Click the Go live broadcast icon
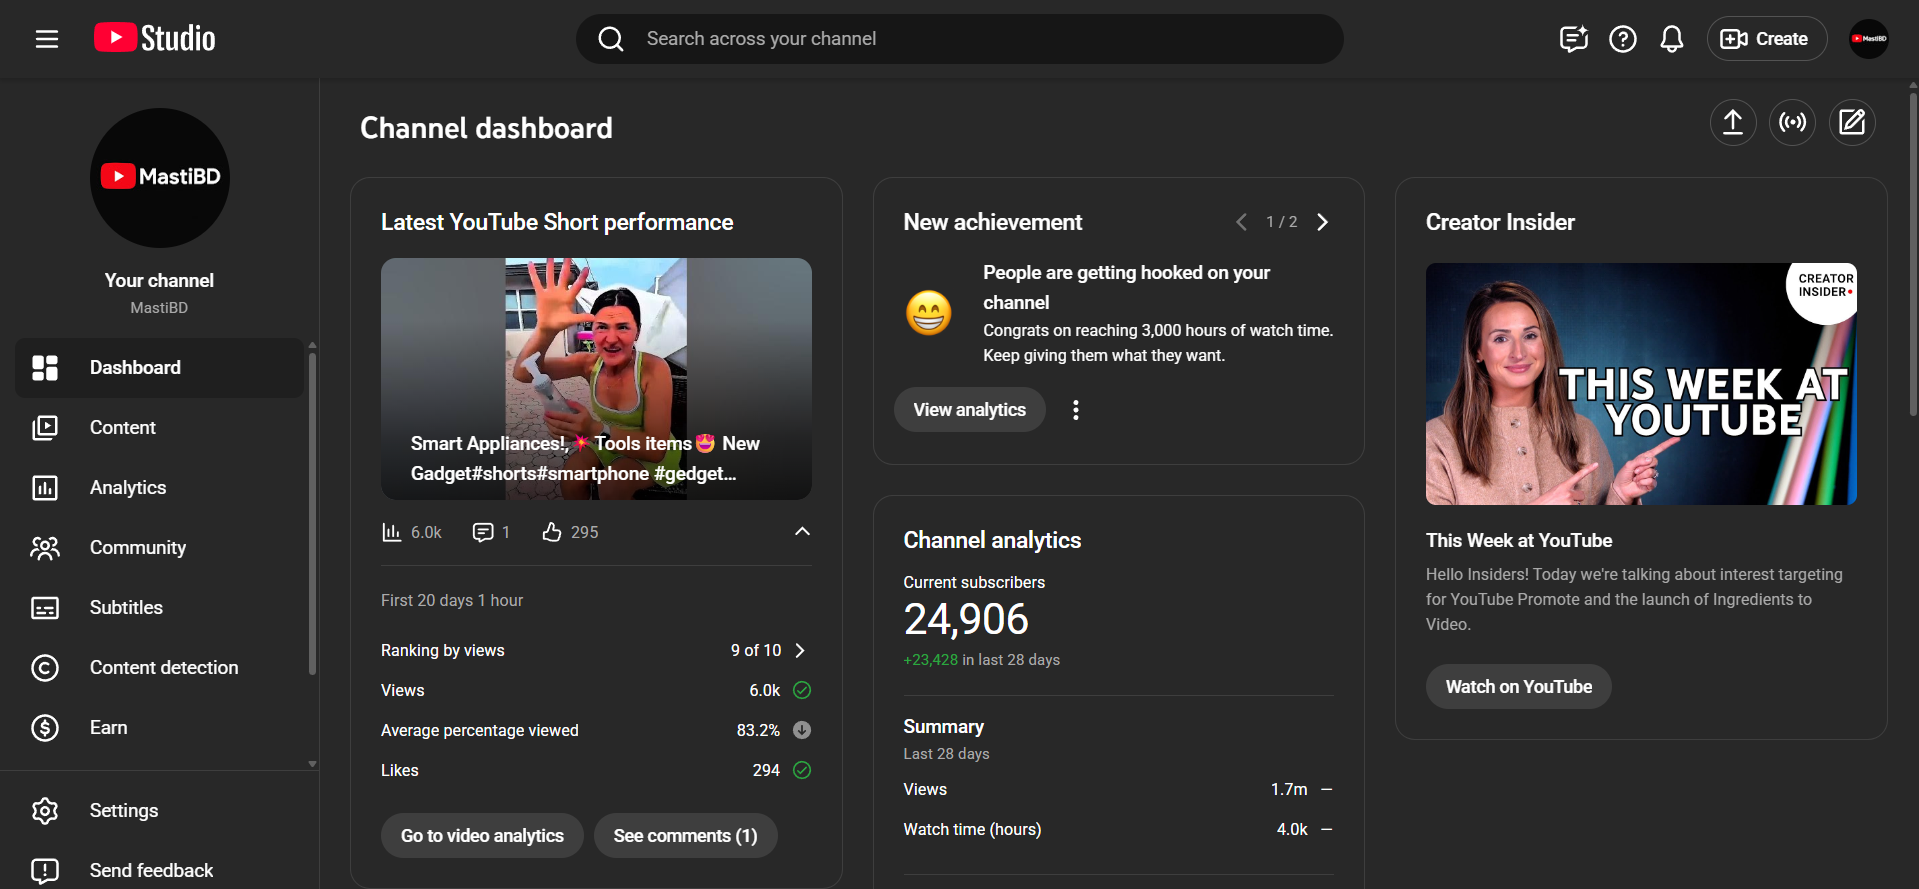The image size is (1919, 889). pos(1792,122)
